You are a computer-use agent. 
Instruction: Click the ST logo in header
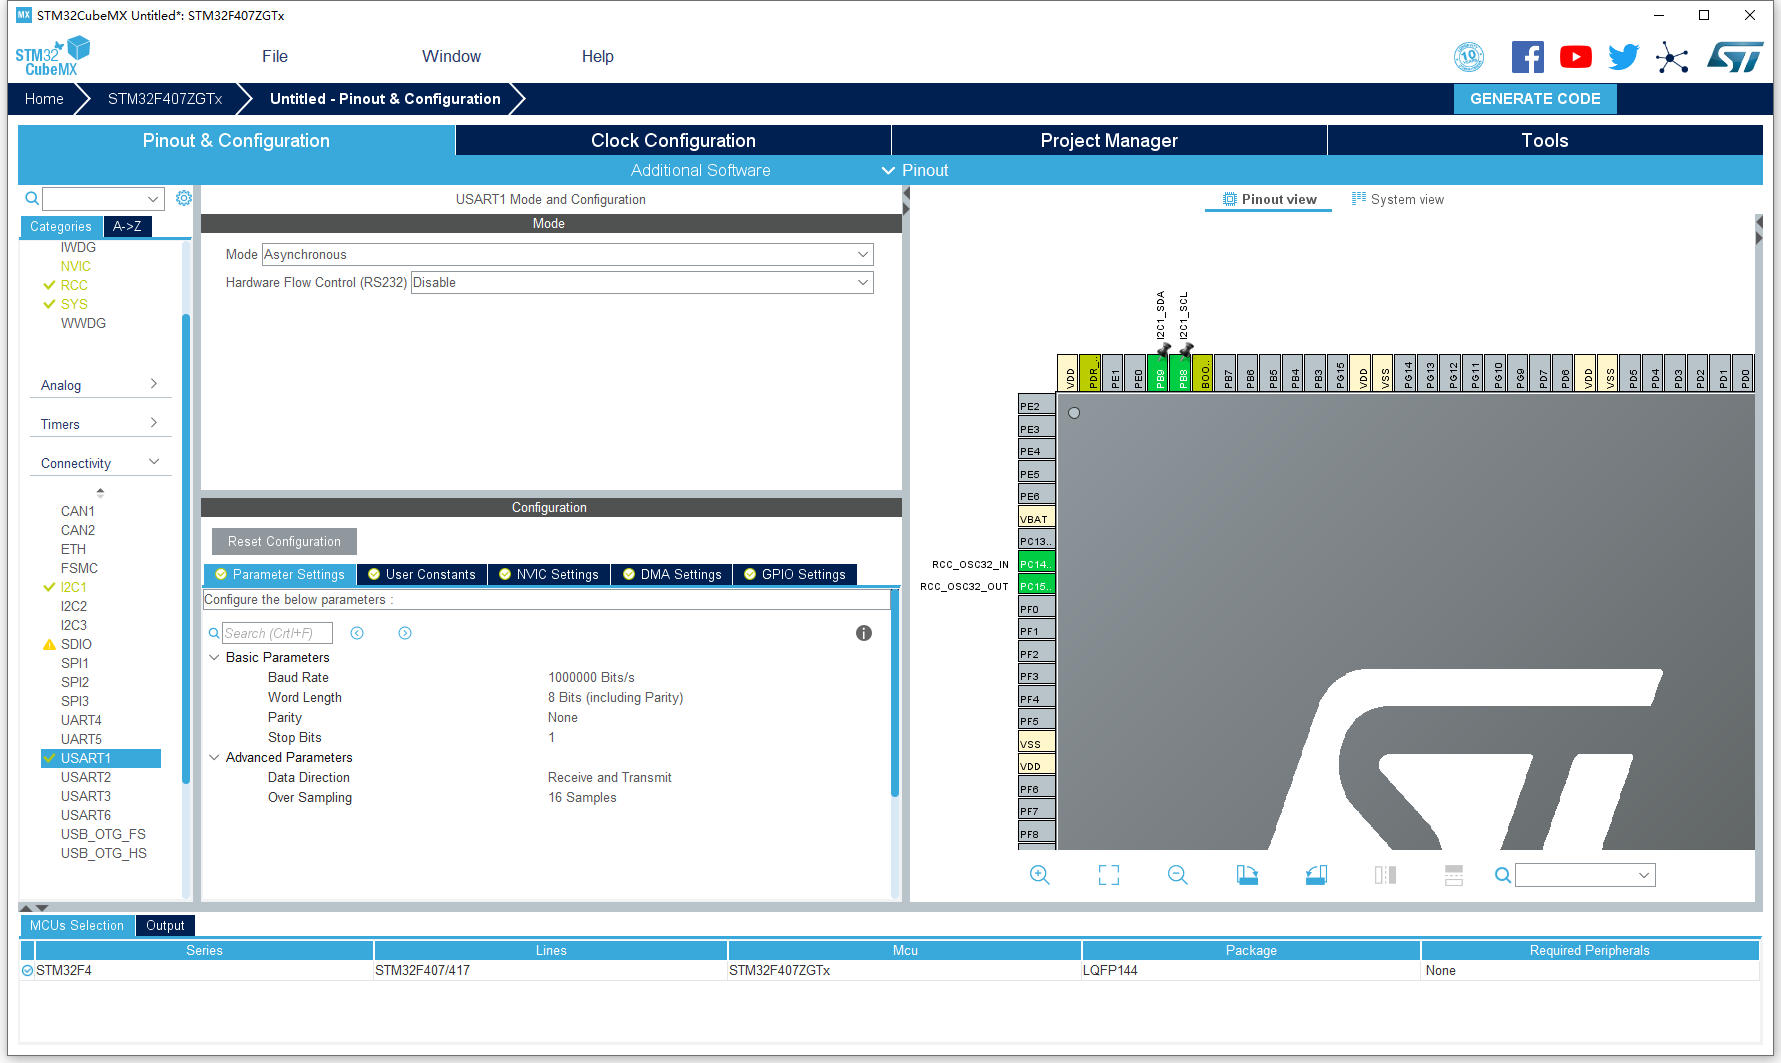click(x=1735, y=57)
